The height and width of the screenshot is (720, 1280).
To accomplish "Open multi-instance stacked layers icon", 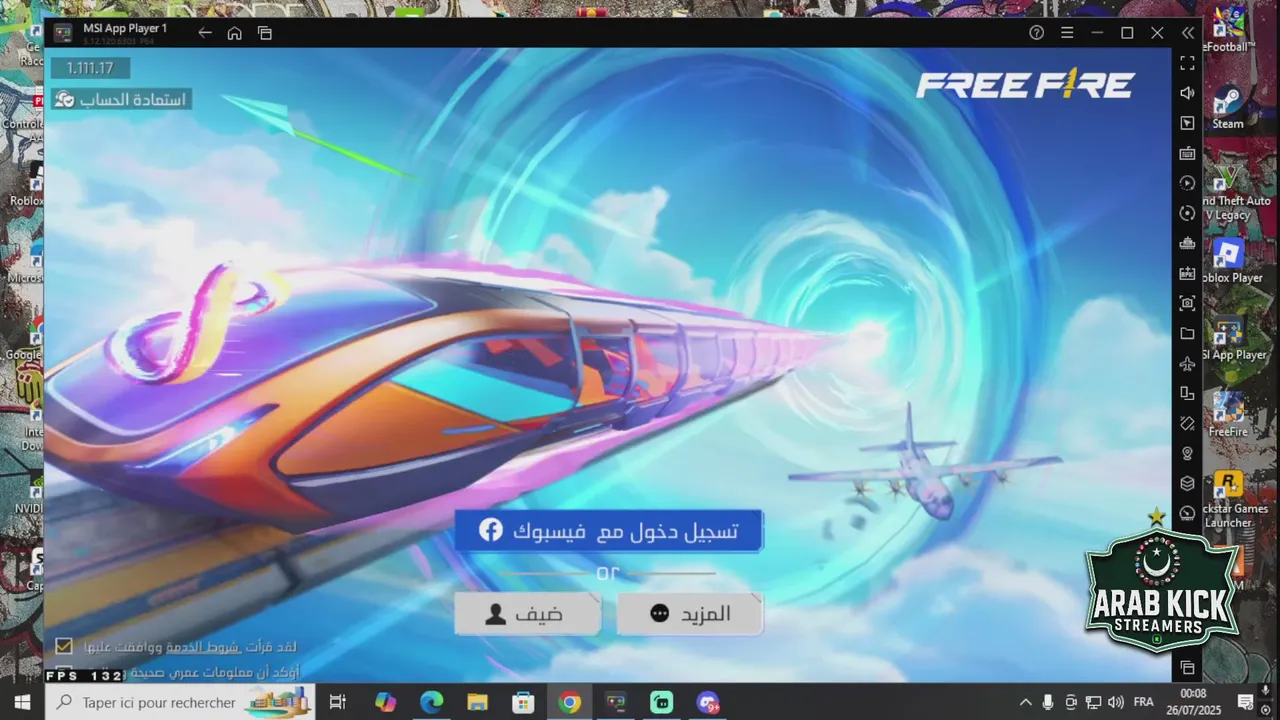I will click(1187, 483).
